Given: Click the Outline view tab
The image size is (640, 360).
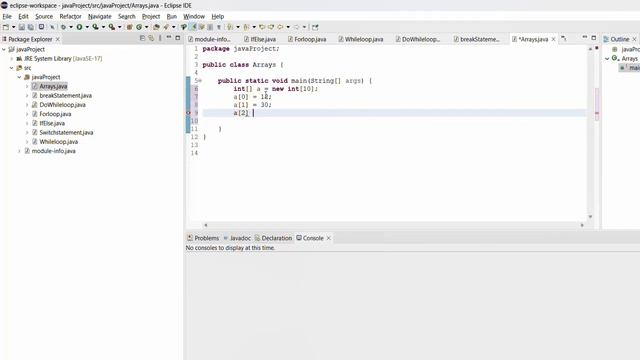Looking at the screenshot, I should tap(620, 39).
